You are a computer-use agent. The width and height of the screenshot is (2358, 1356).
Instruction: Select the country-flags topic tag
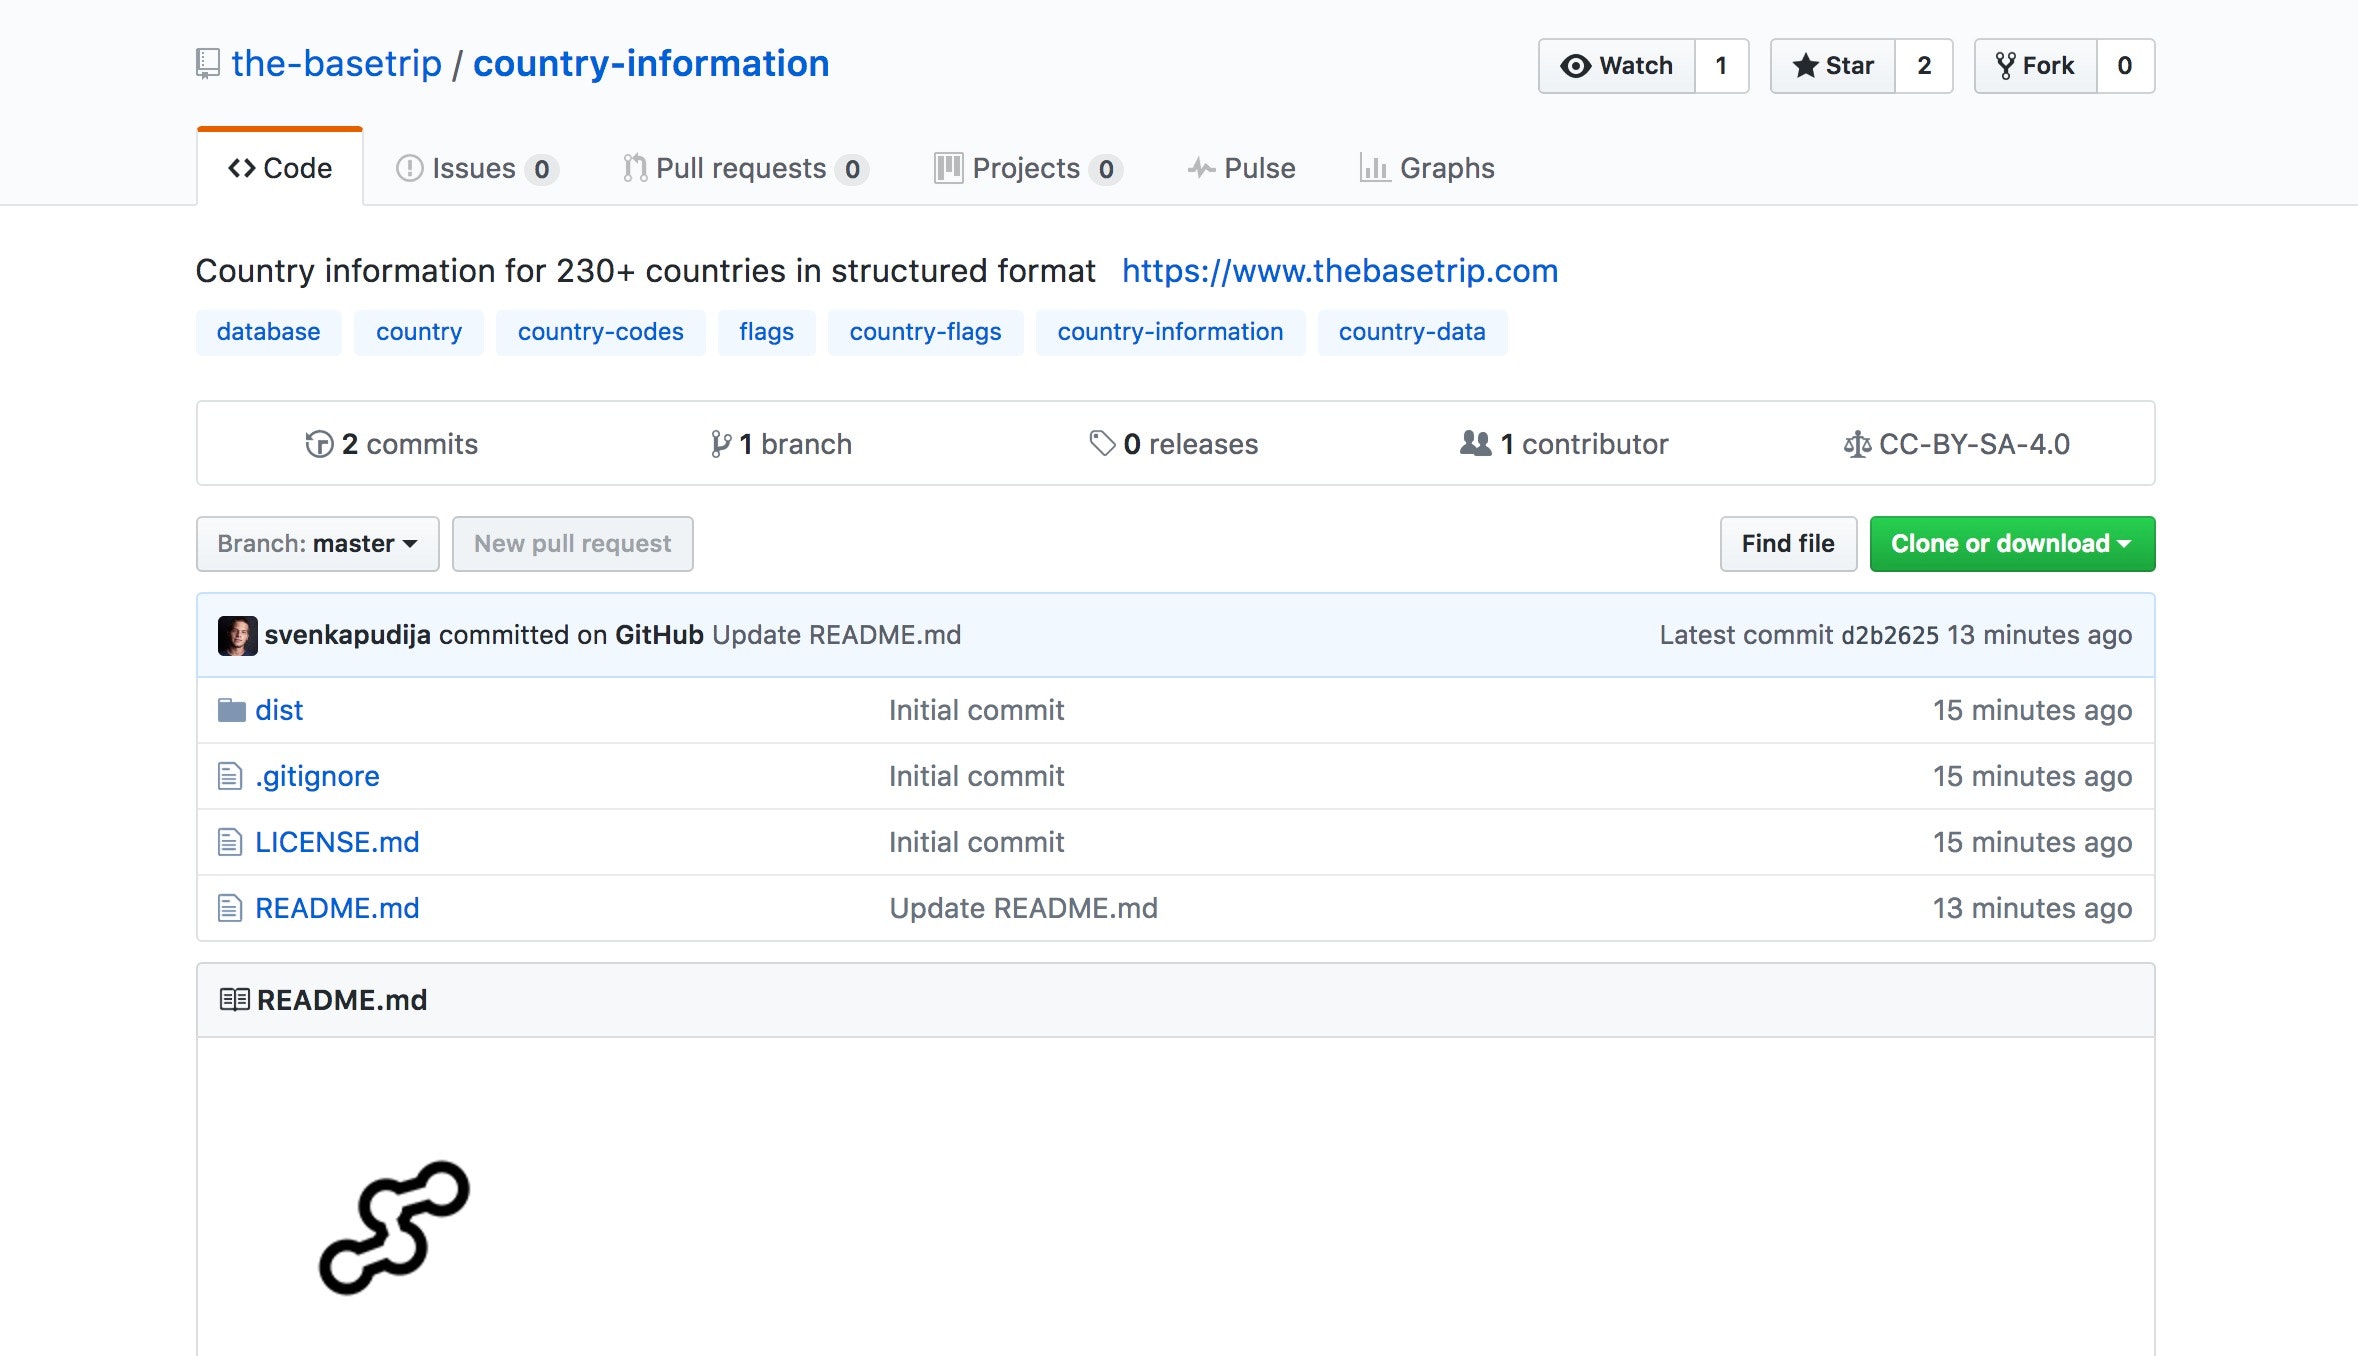[925, 332]
